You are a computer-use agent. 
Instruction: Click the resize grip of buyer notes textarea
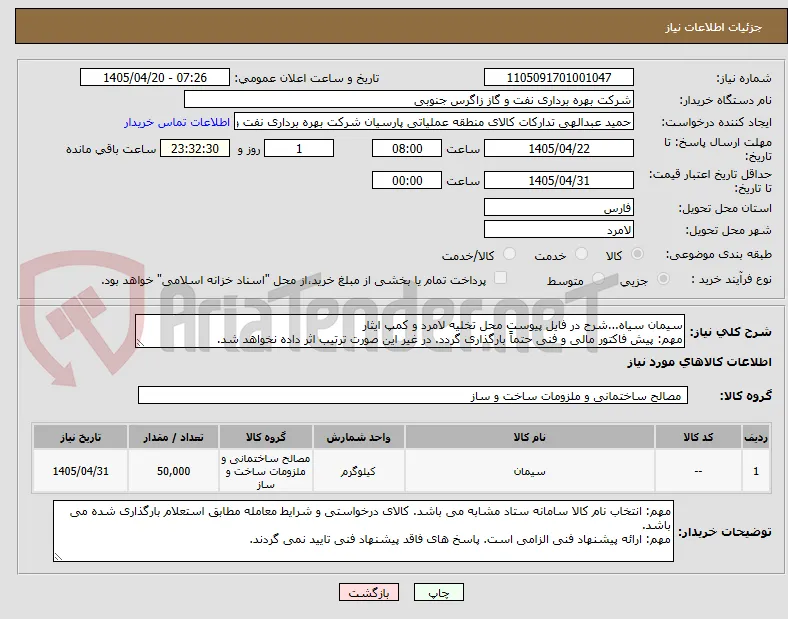coord(58,556)
